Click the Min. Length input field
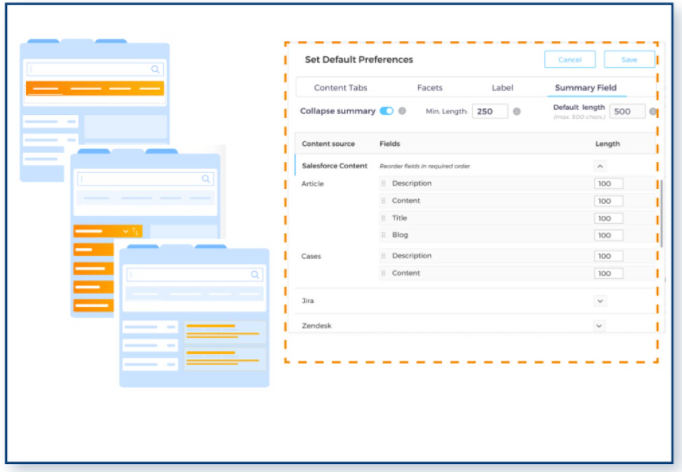Image resolution: width=682 pixels, height=472 pixels. pyautogui.click(x=489, y=111)
